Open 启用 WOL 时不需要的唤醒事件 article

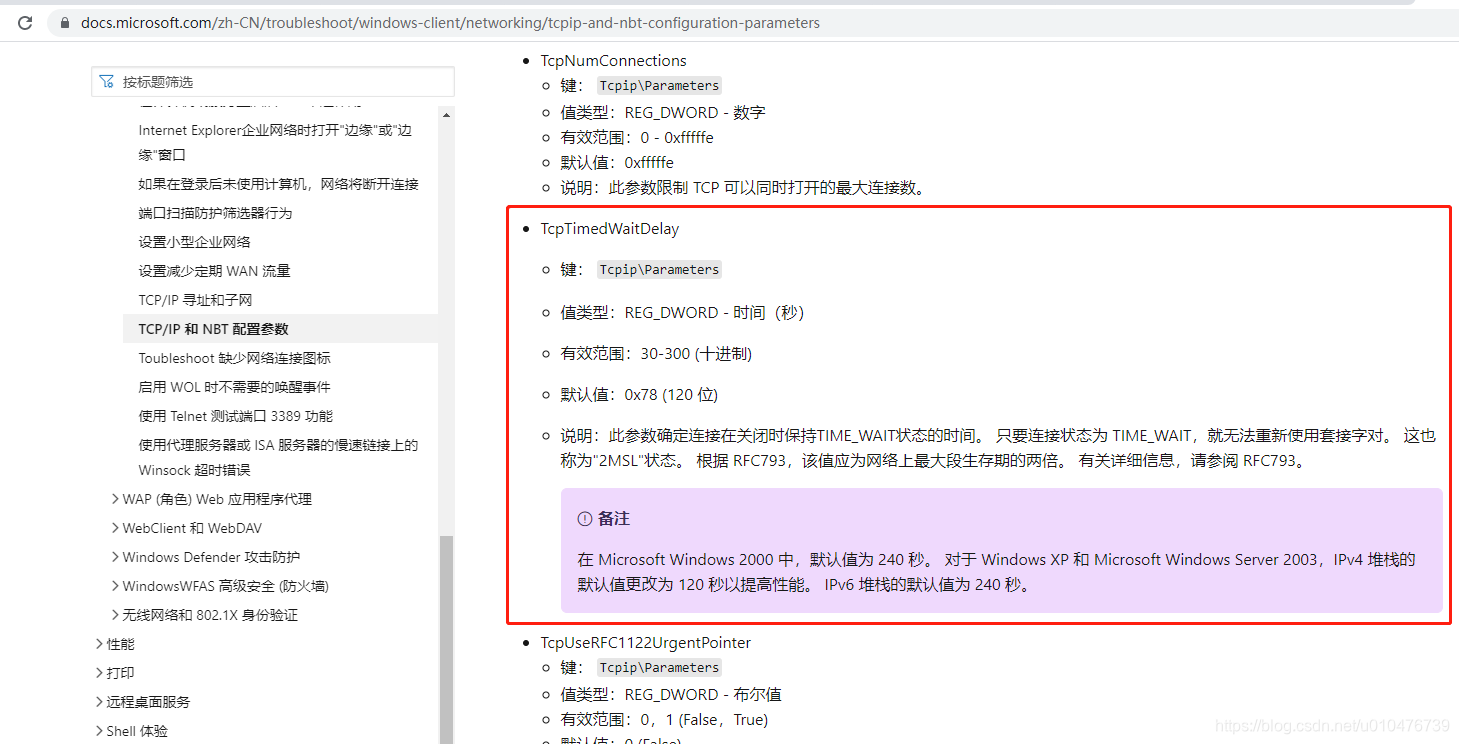234,387
